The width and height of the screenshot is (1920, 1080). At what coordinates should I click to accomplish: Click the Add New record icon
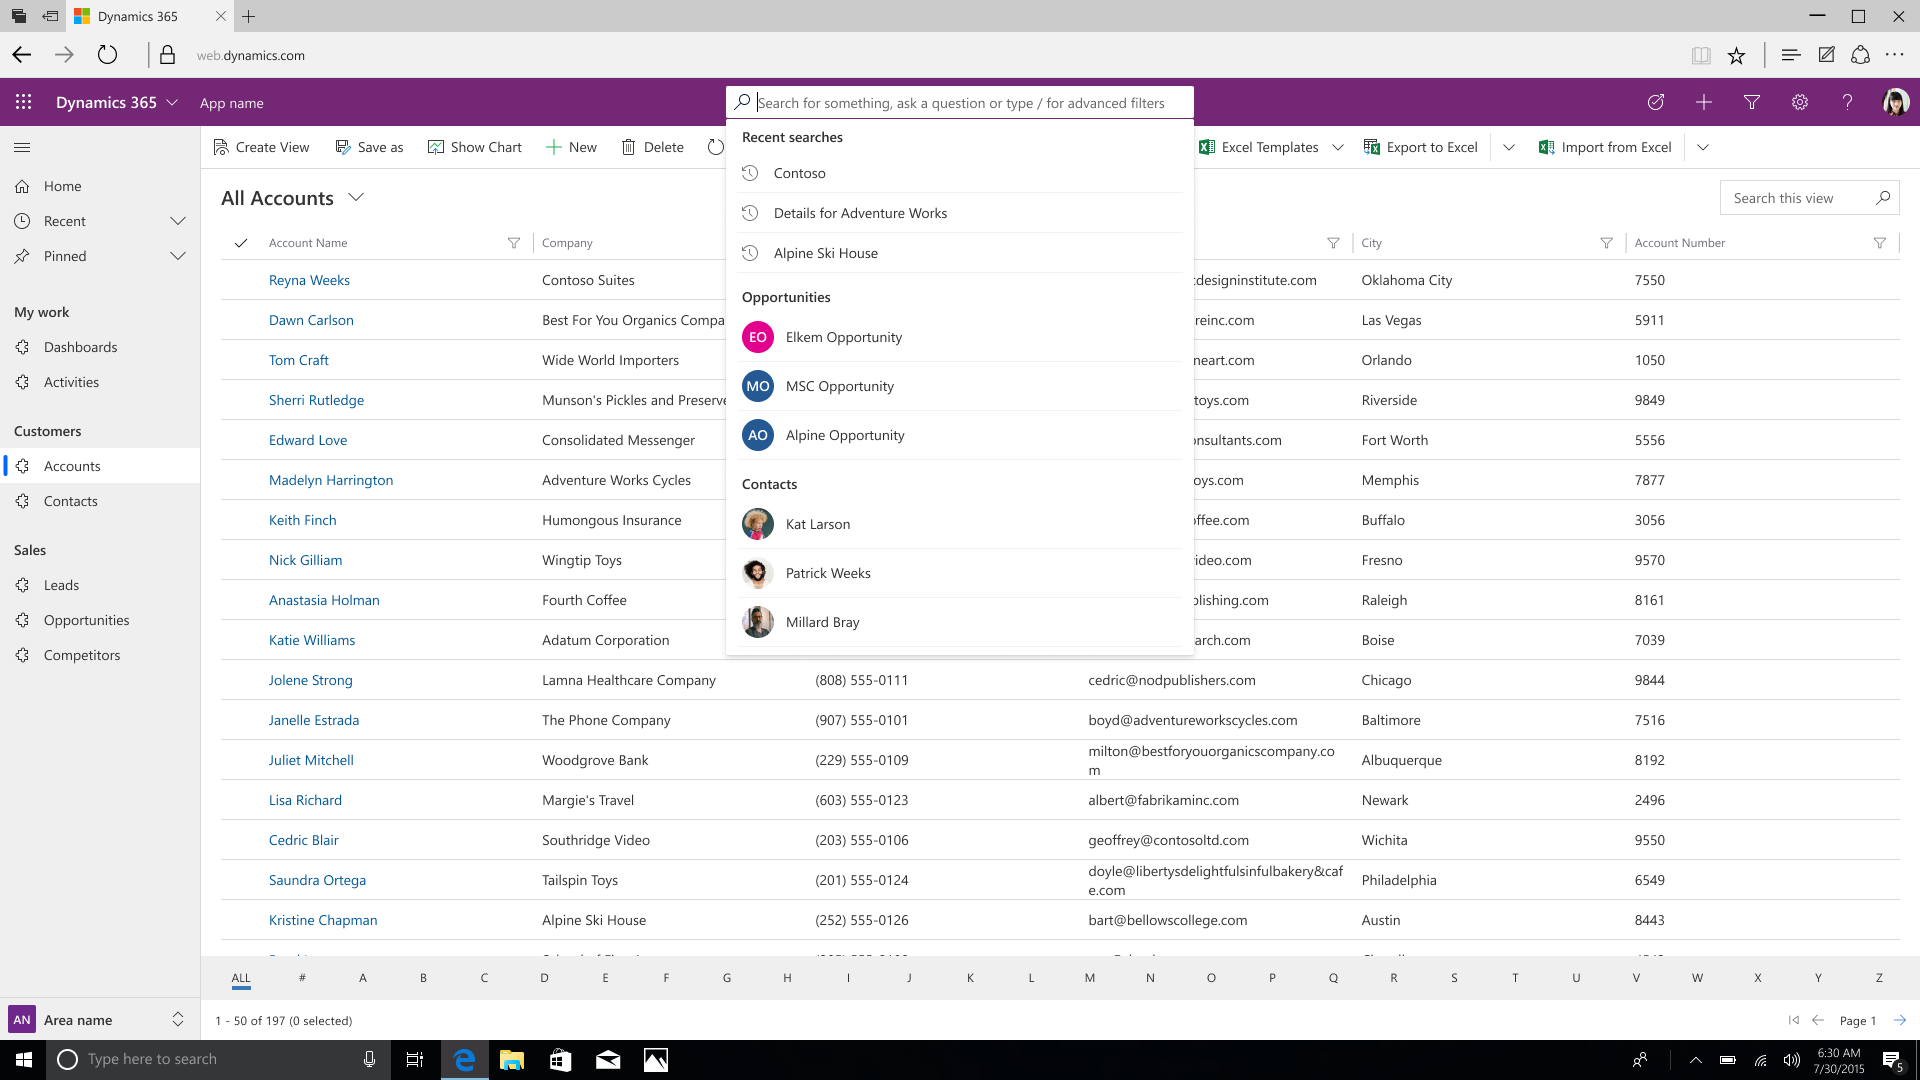coord(1704,103)
